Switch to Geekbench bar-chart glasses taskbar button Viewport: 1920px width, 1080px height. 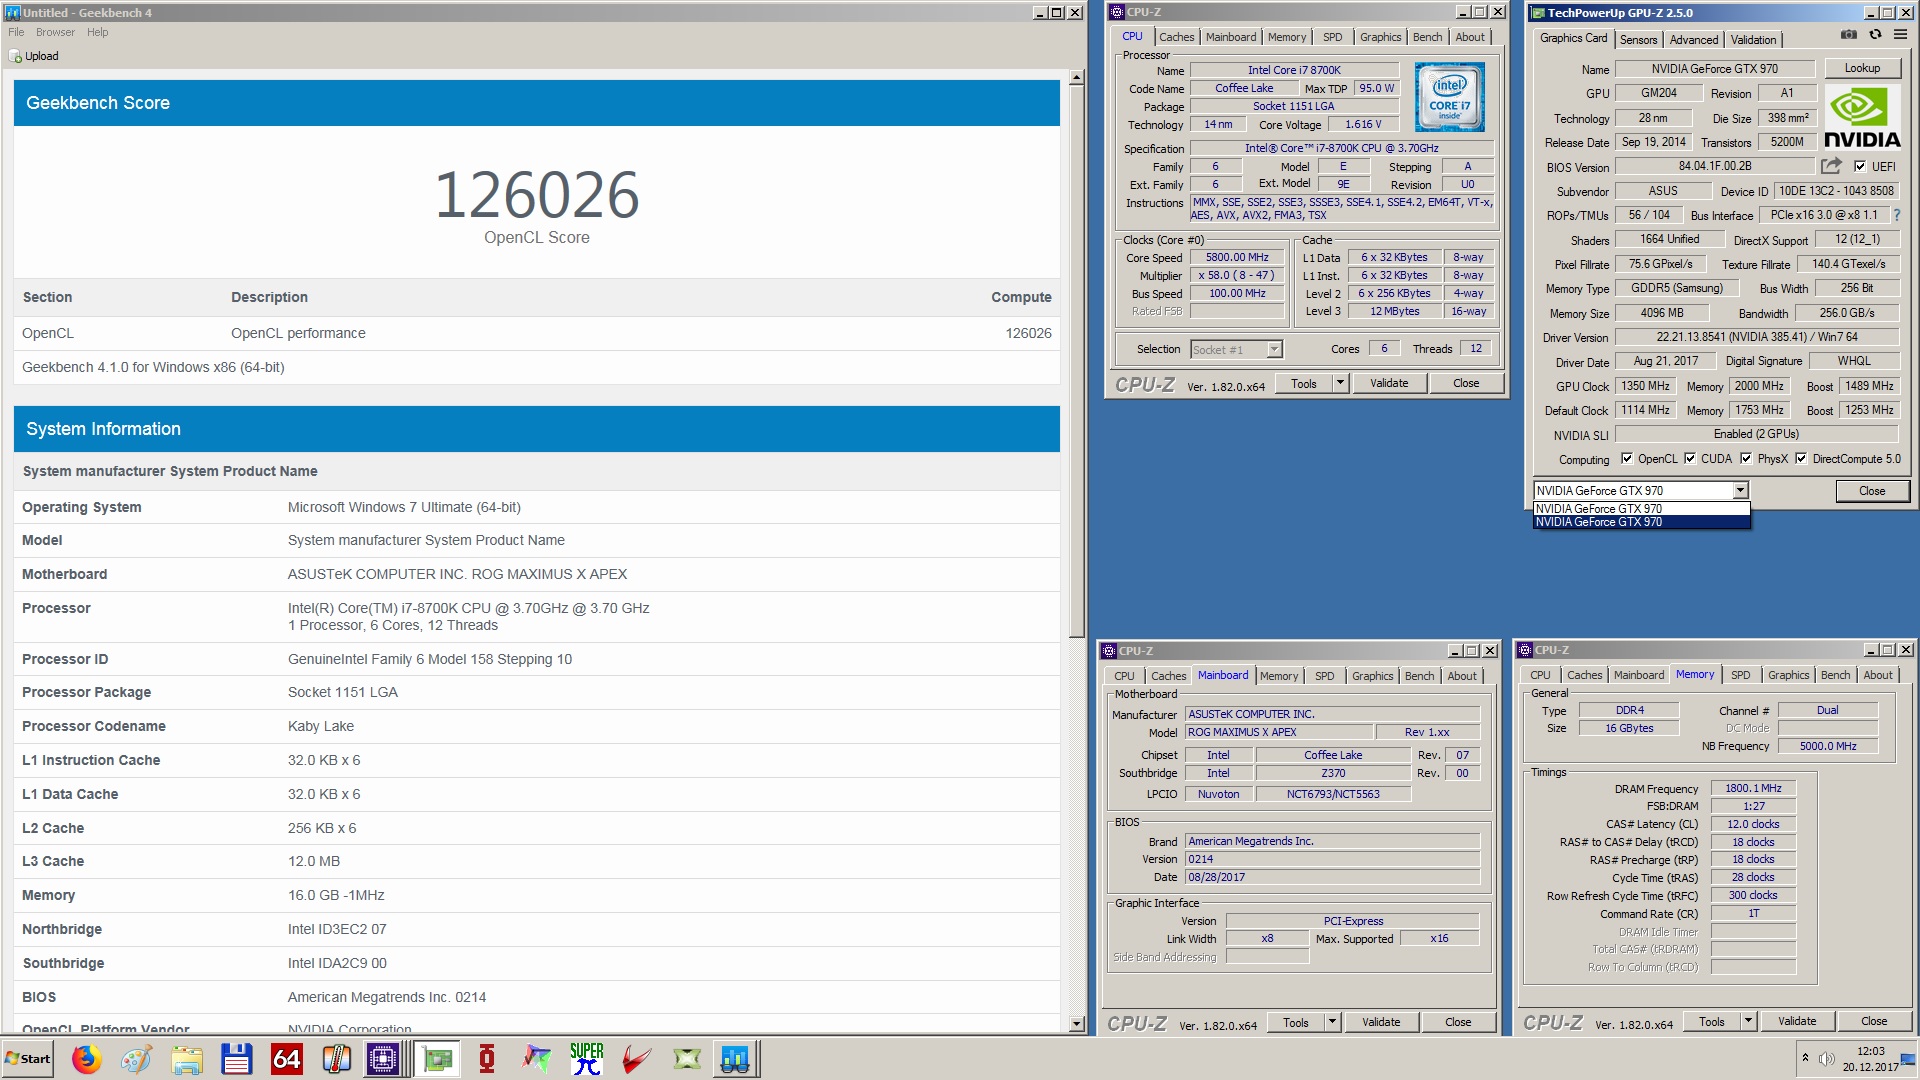click(x=735, y=1059)
